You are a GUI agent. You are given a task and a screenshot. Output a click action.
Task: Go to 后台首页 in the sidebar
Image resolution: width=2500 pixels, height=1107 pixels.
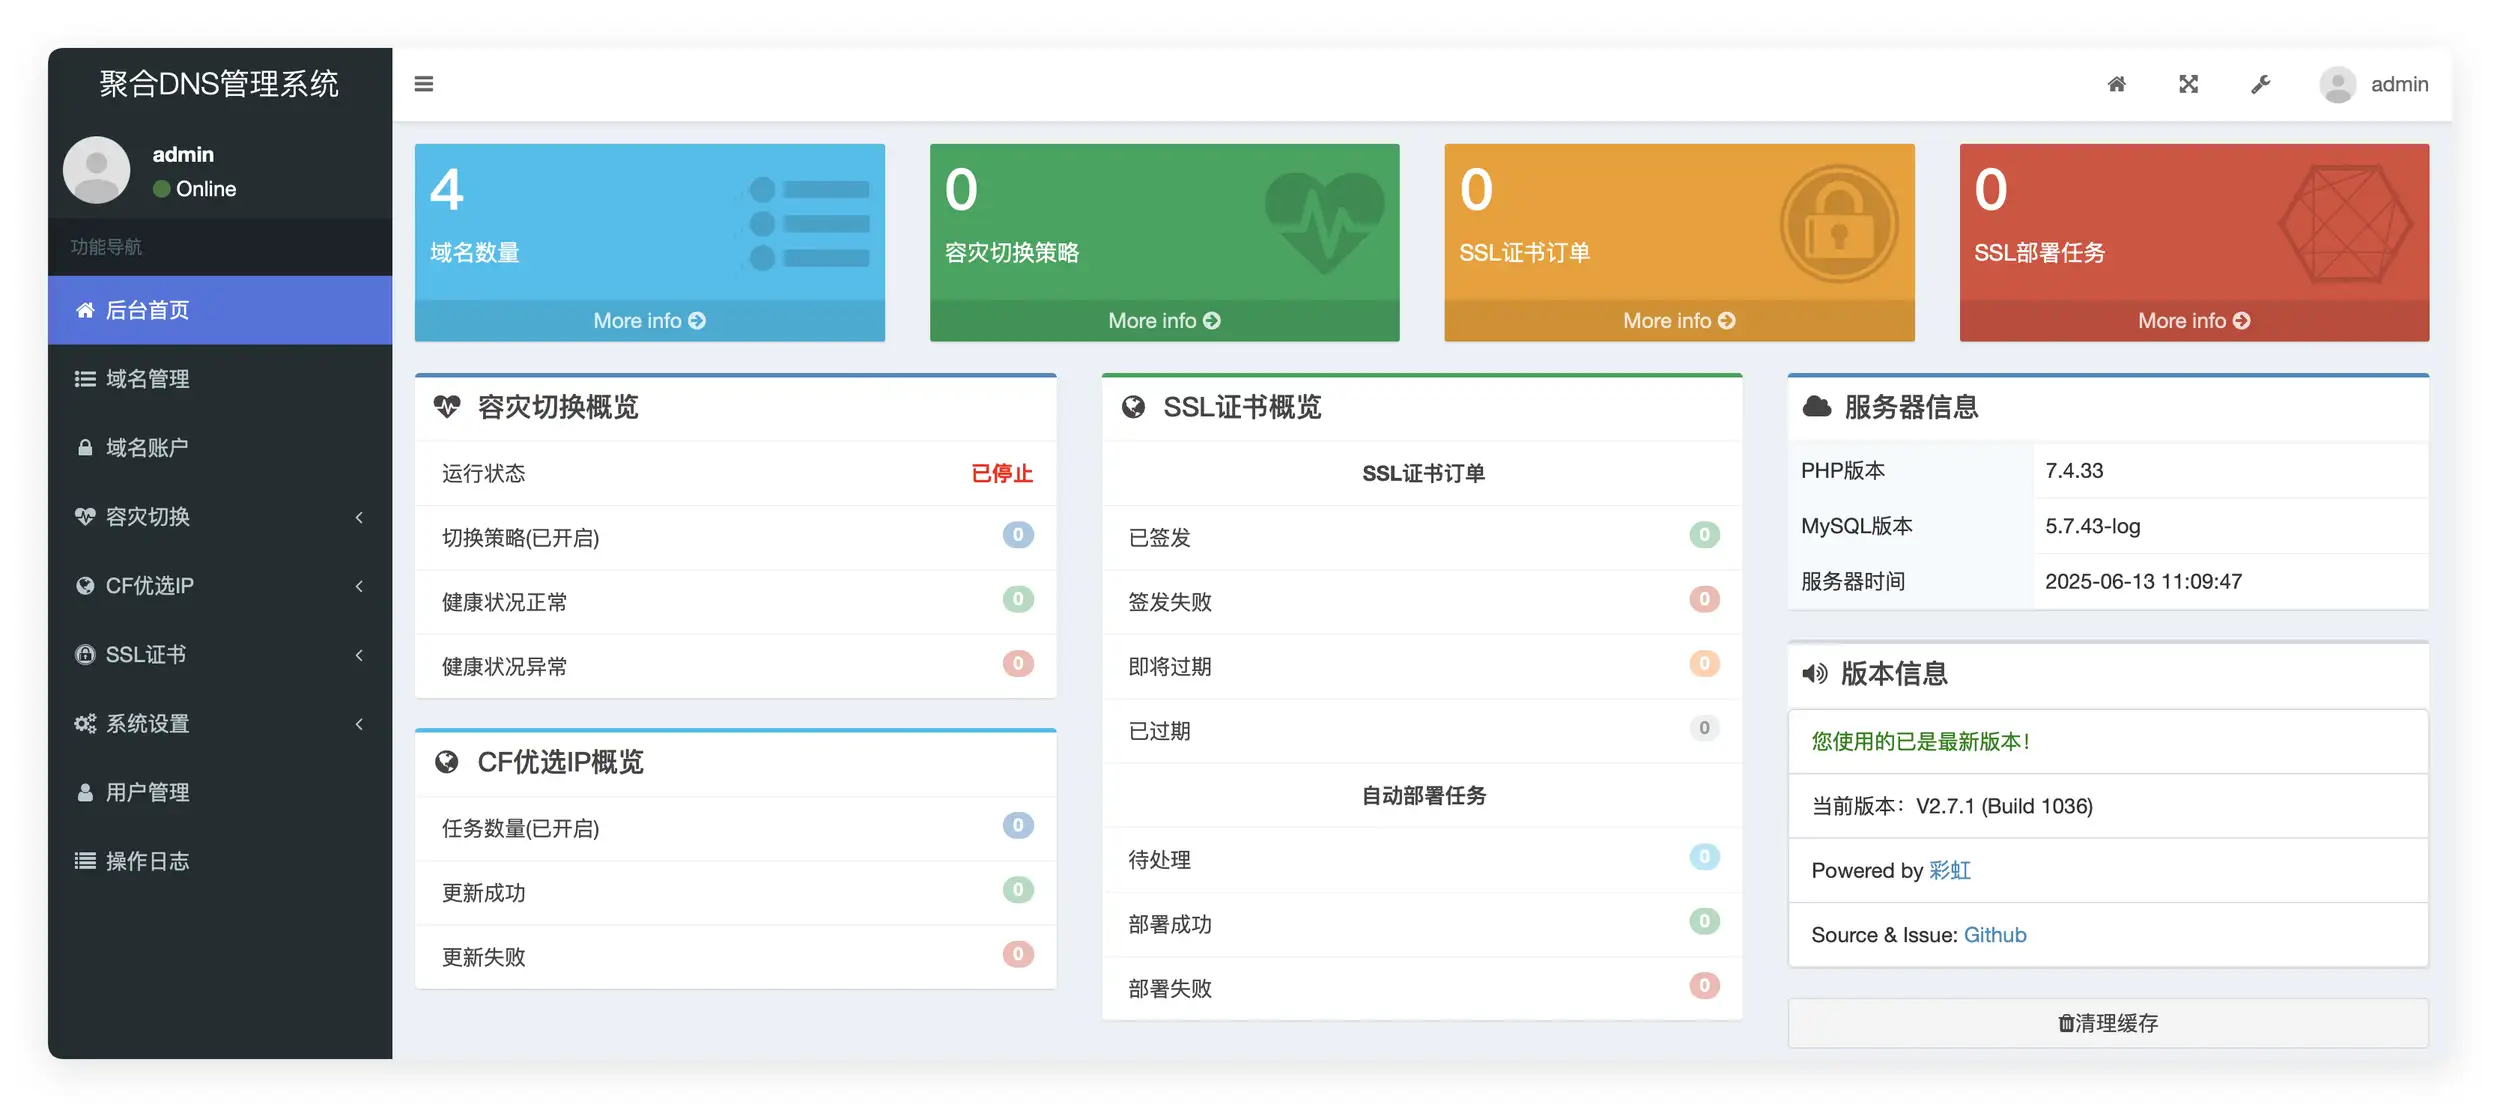coord(220,310)
